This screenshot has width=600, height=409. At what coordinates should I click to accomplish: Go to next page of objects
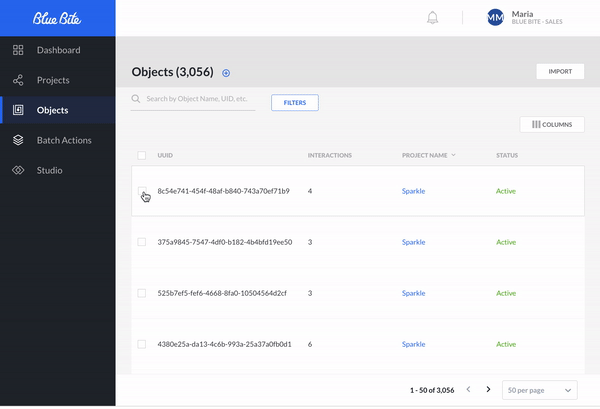488,389
